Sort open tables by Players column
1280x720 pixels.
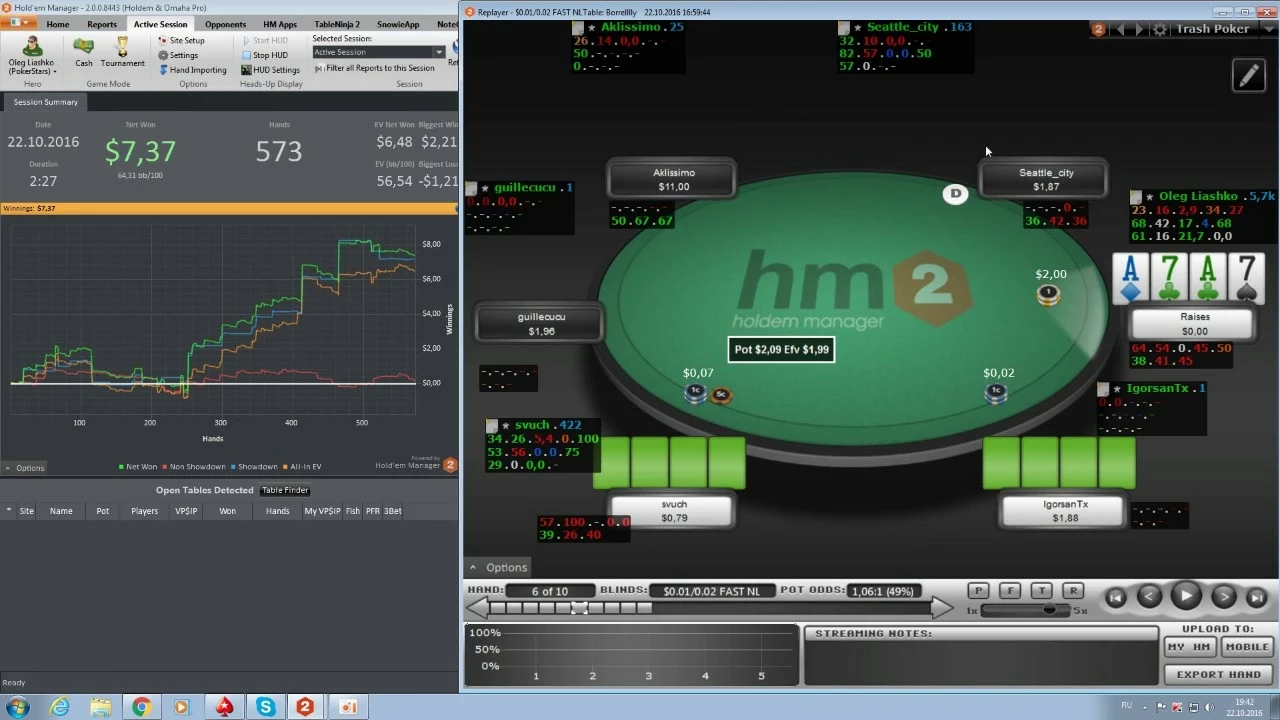(144, 511)
